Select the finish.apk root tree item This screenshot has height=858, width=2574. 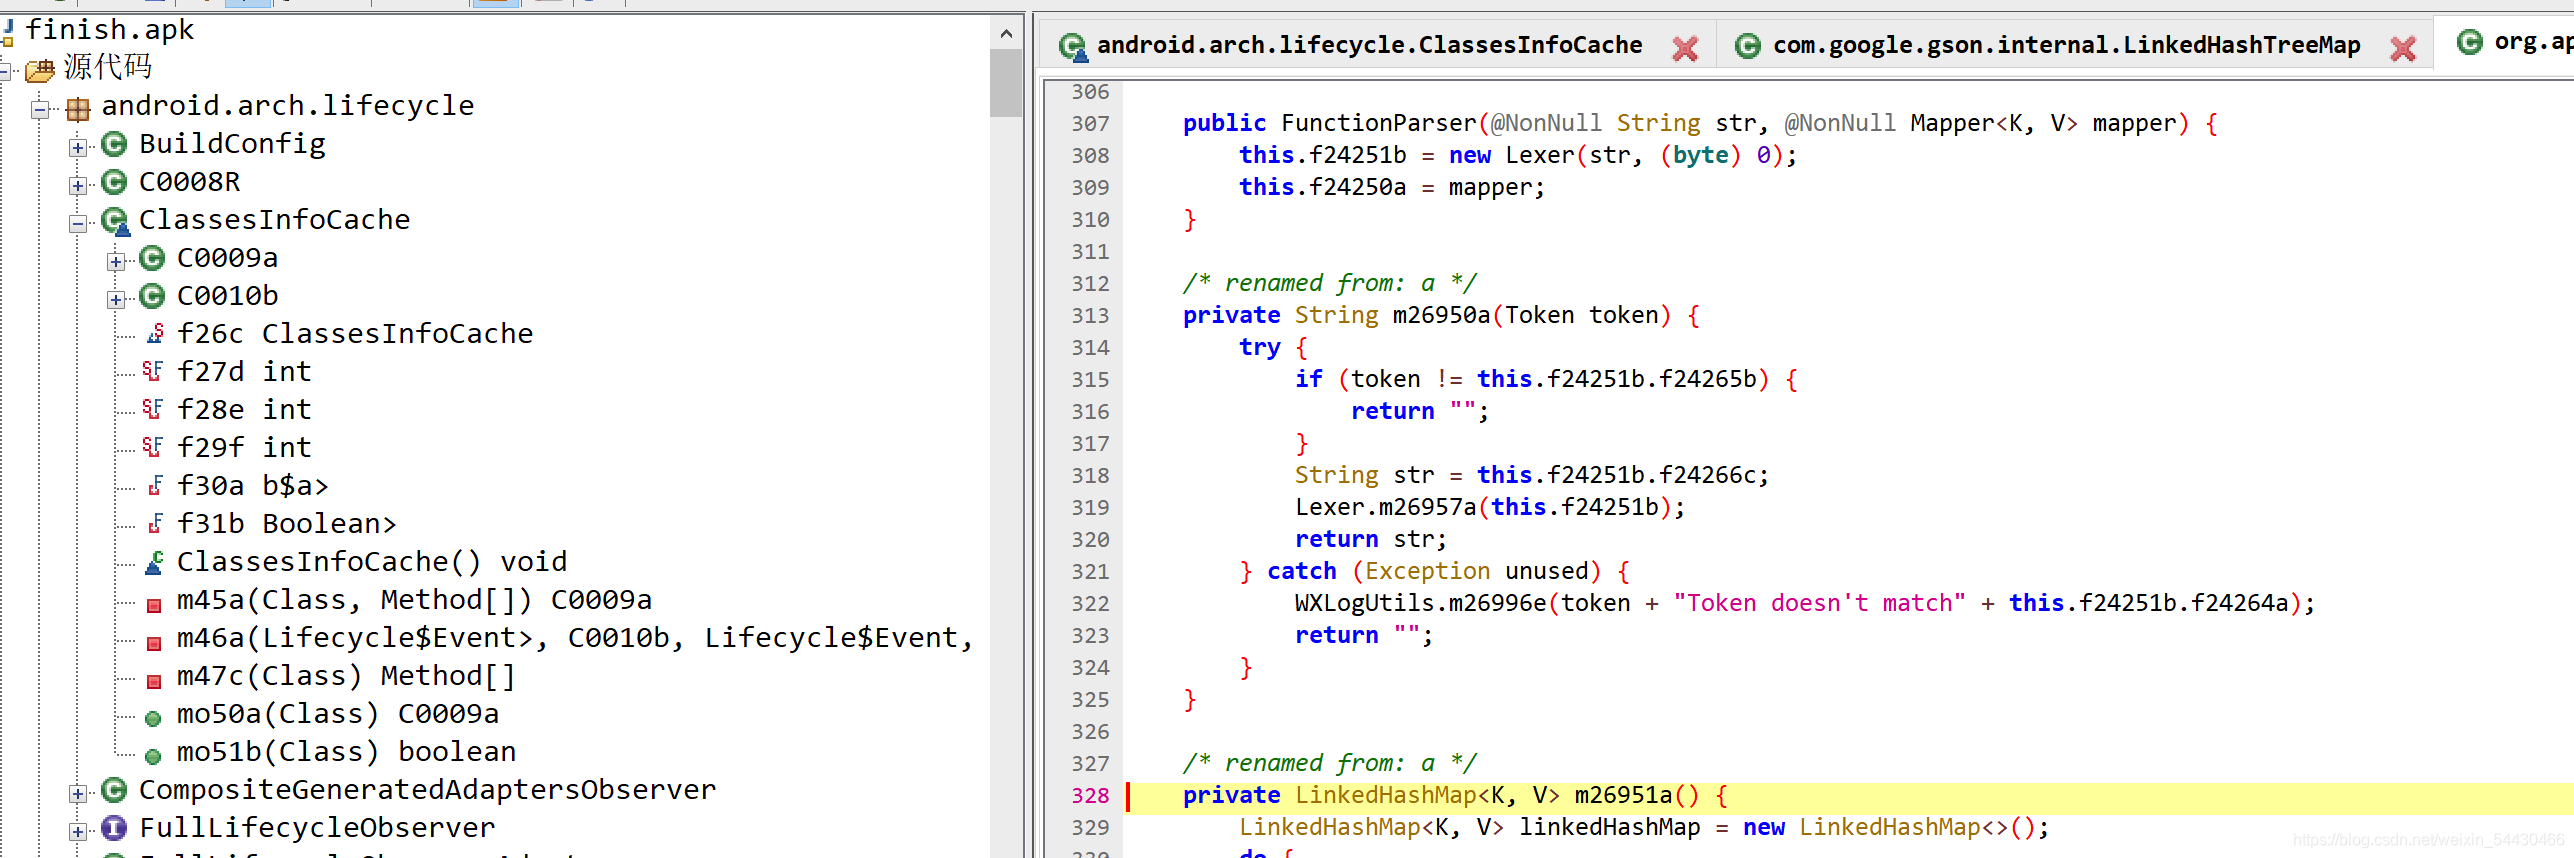tap(109, 30)
